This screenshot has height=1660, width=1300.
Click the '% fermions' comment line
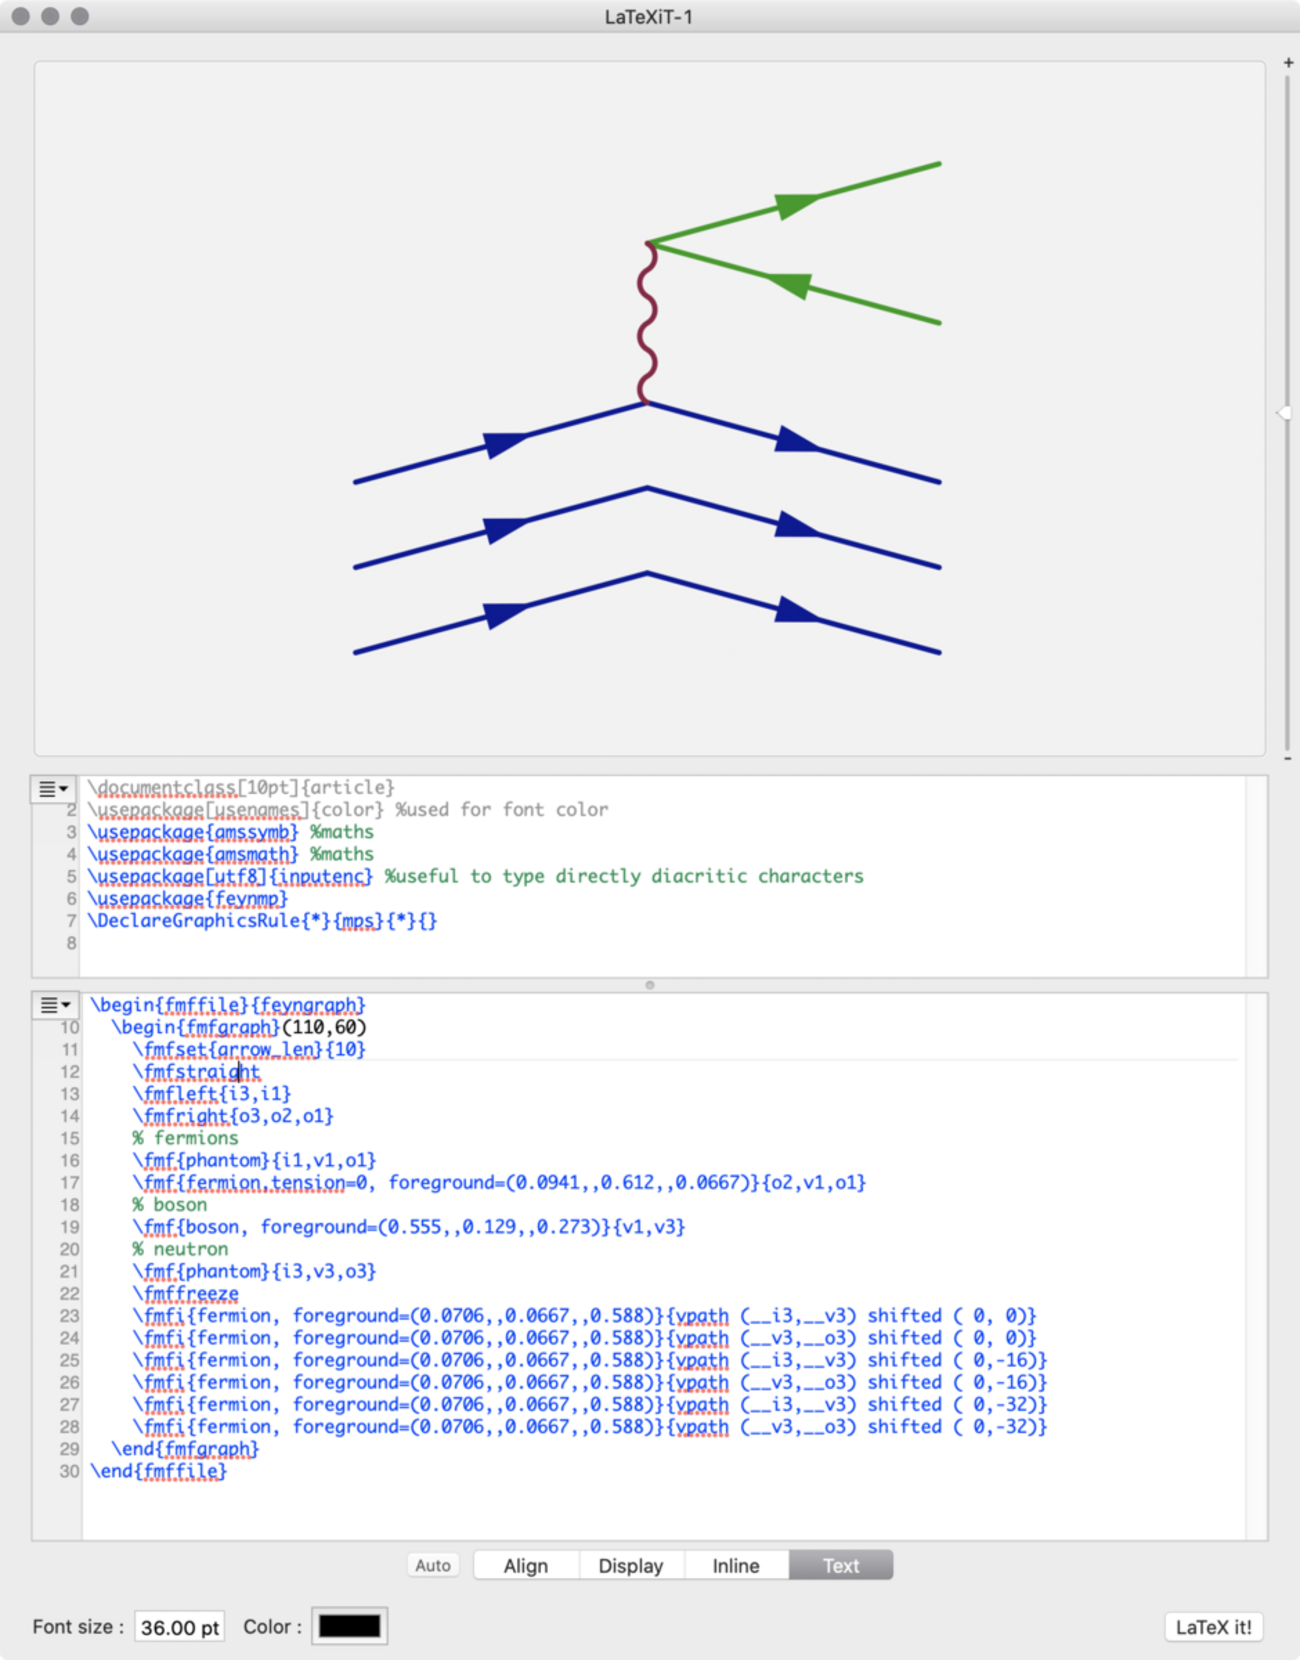186,1138
